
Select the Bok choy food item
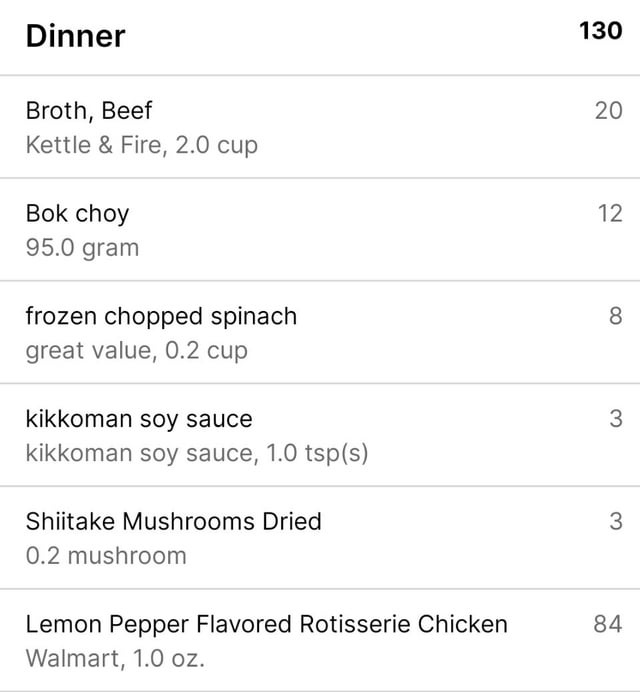click(x=320, y=229)
